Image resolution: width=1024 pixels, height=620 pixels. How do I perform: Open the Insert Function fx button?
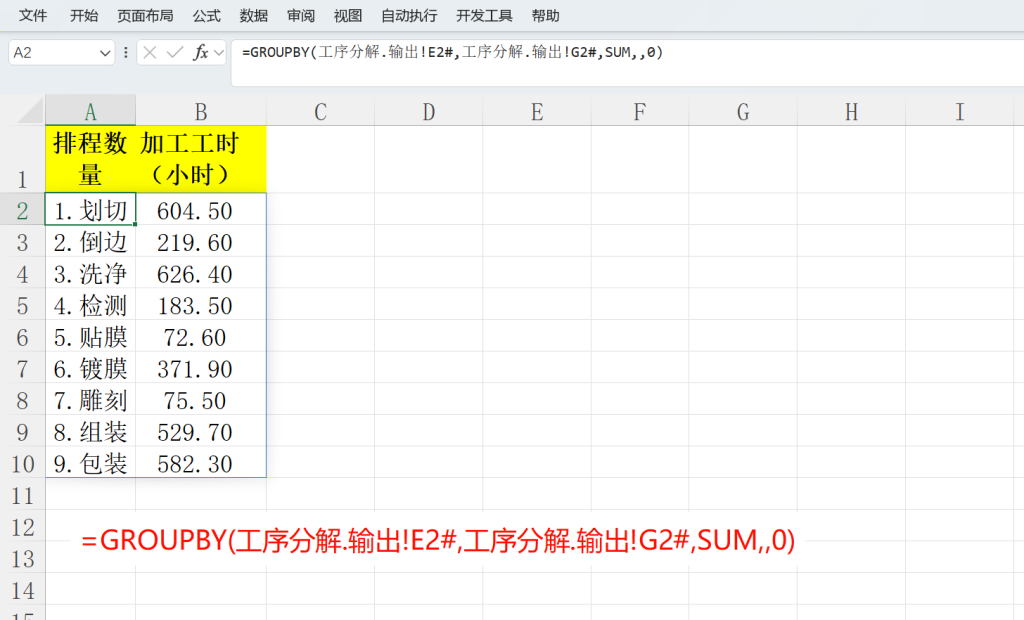200,52
